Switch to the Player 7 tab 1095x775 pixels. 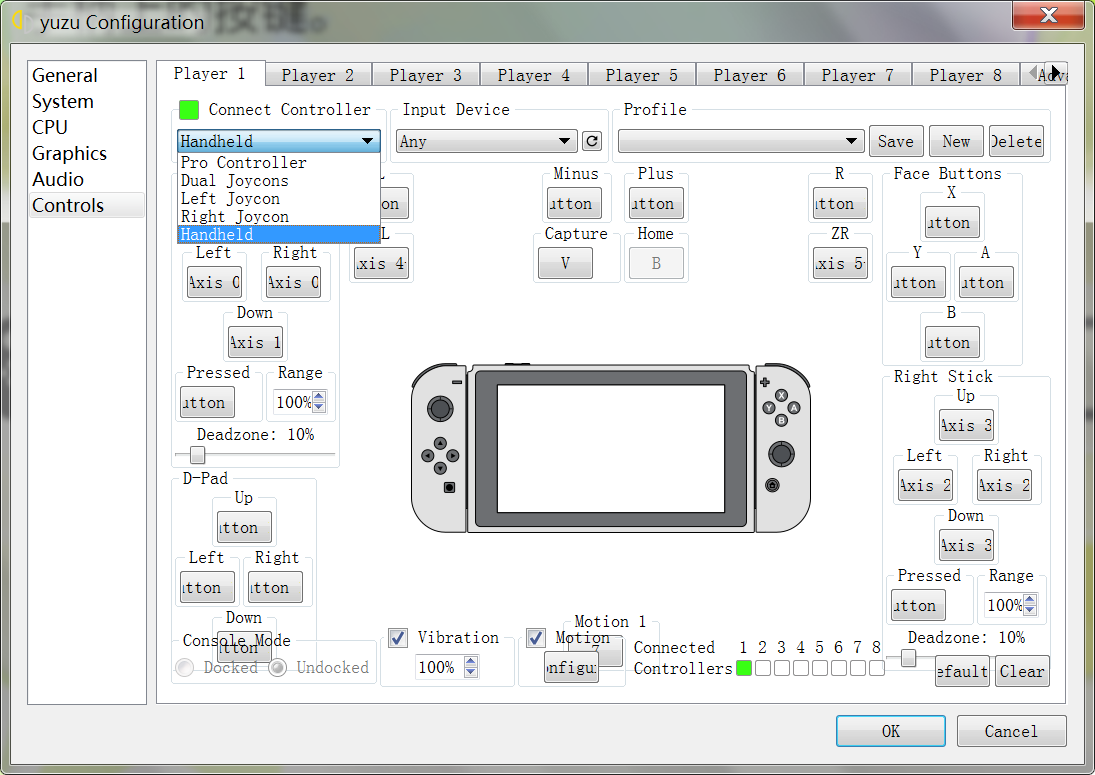[858, 75]
